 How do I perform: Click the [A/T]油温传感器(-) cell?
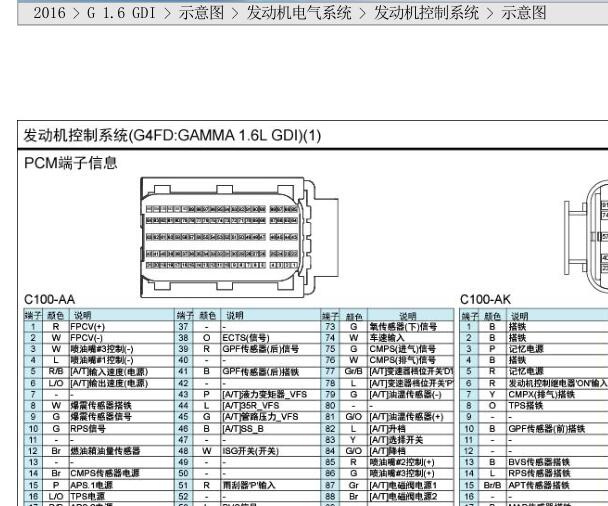(x=411, y=394)
